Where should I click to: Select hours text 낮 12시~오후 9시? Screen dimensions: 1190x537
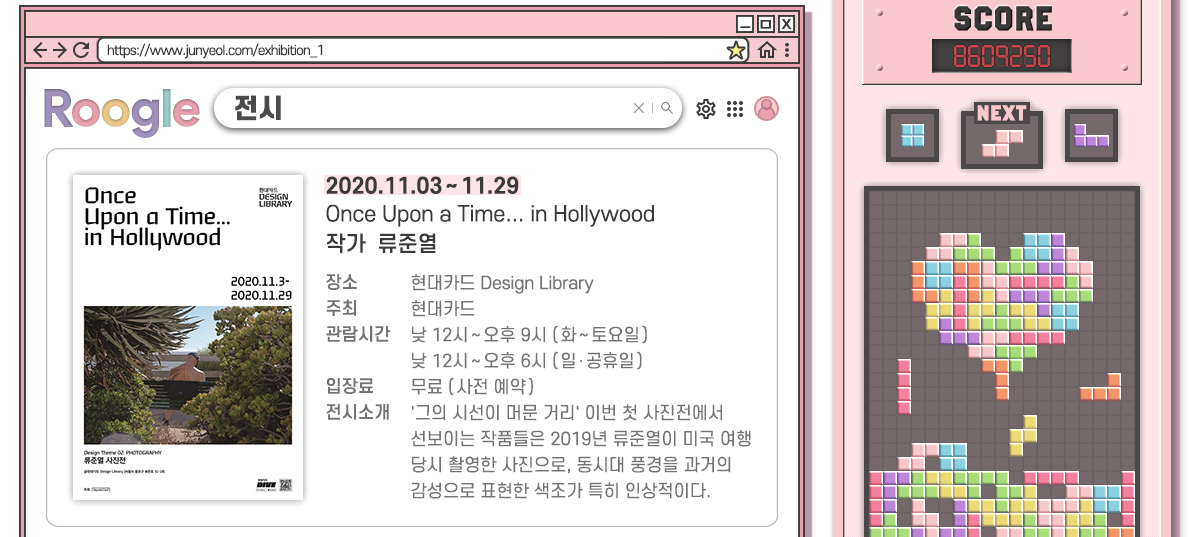coord(529,334)
